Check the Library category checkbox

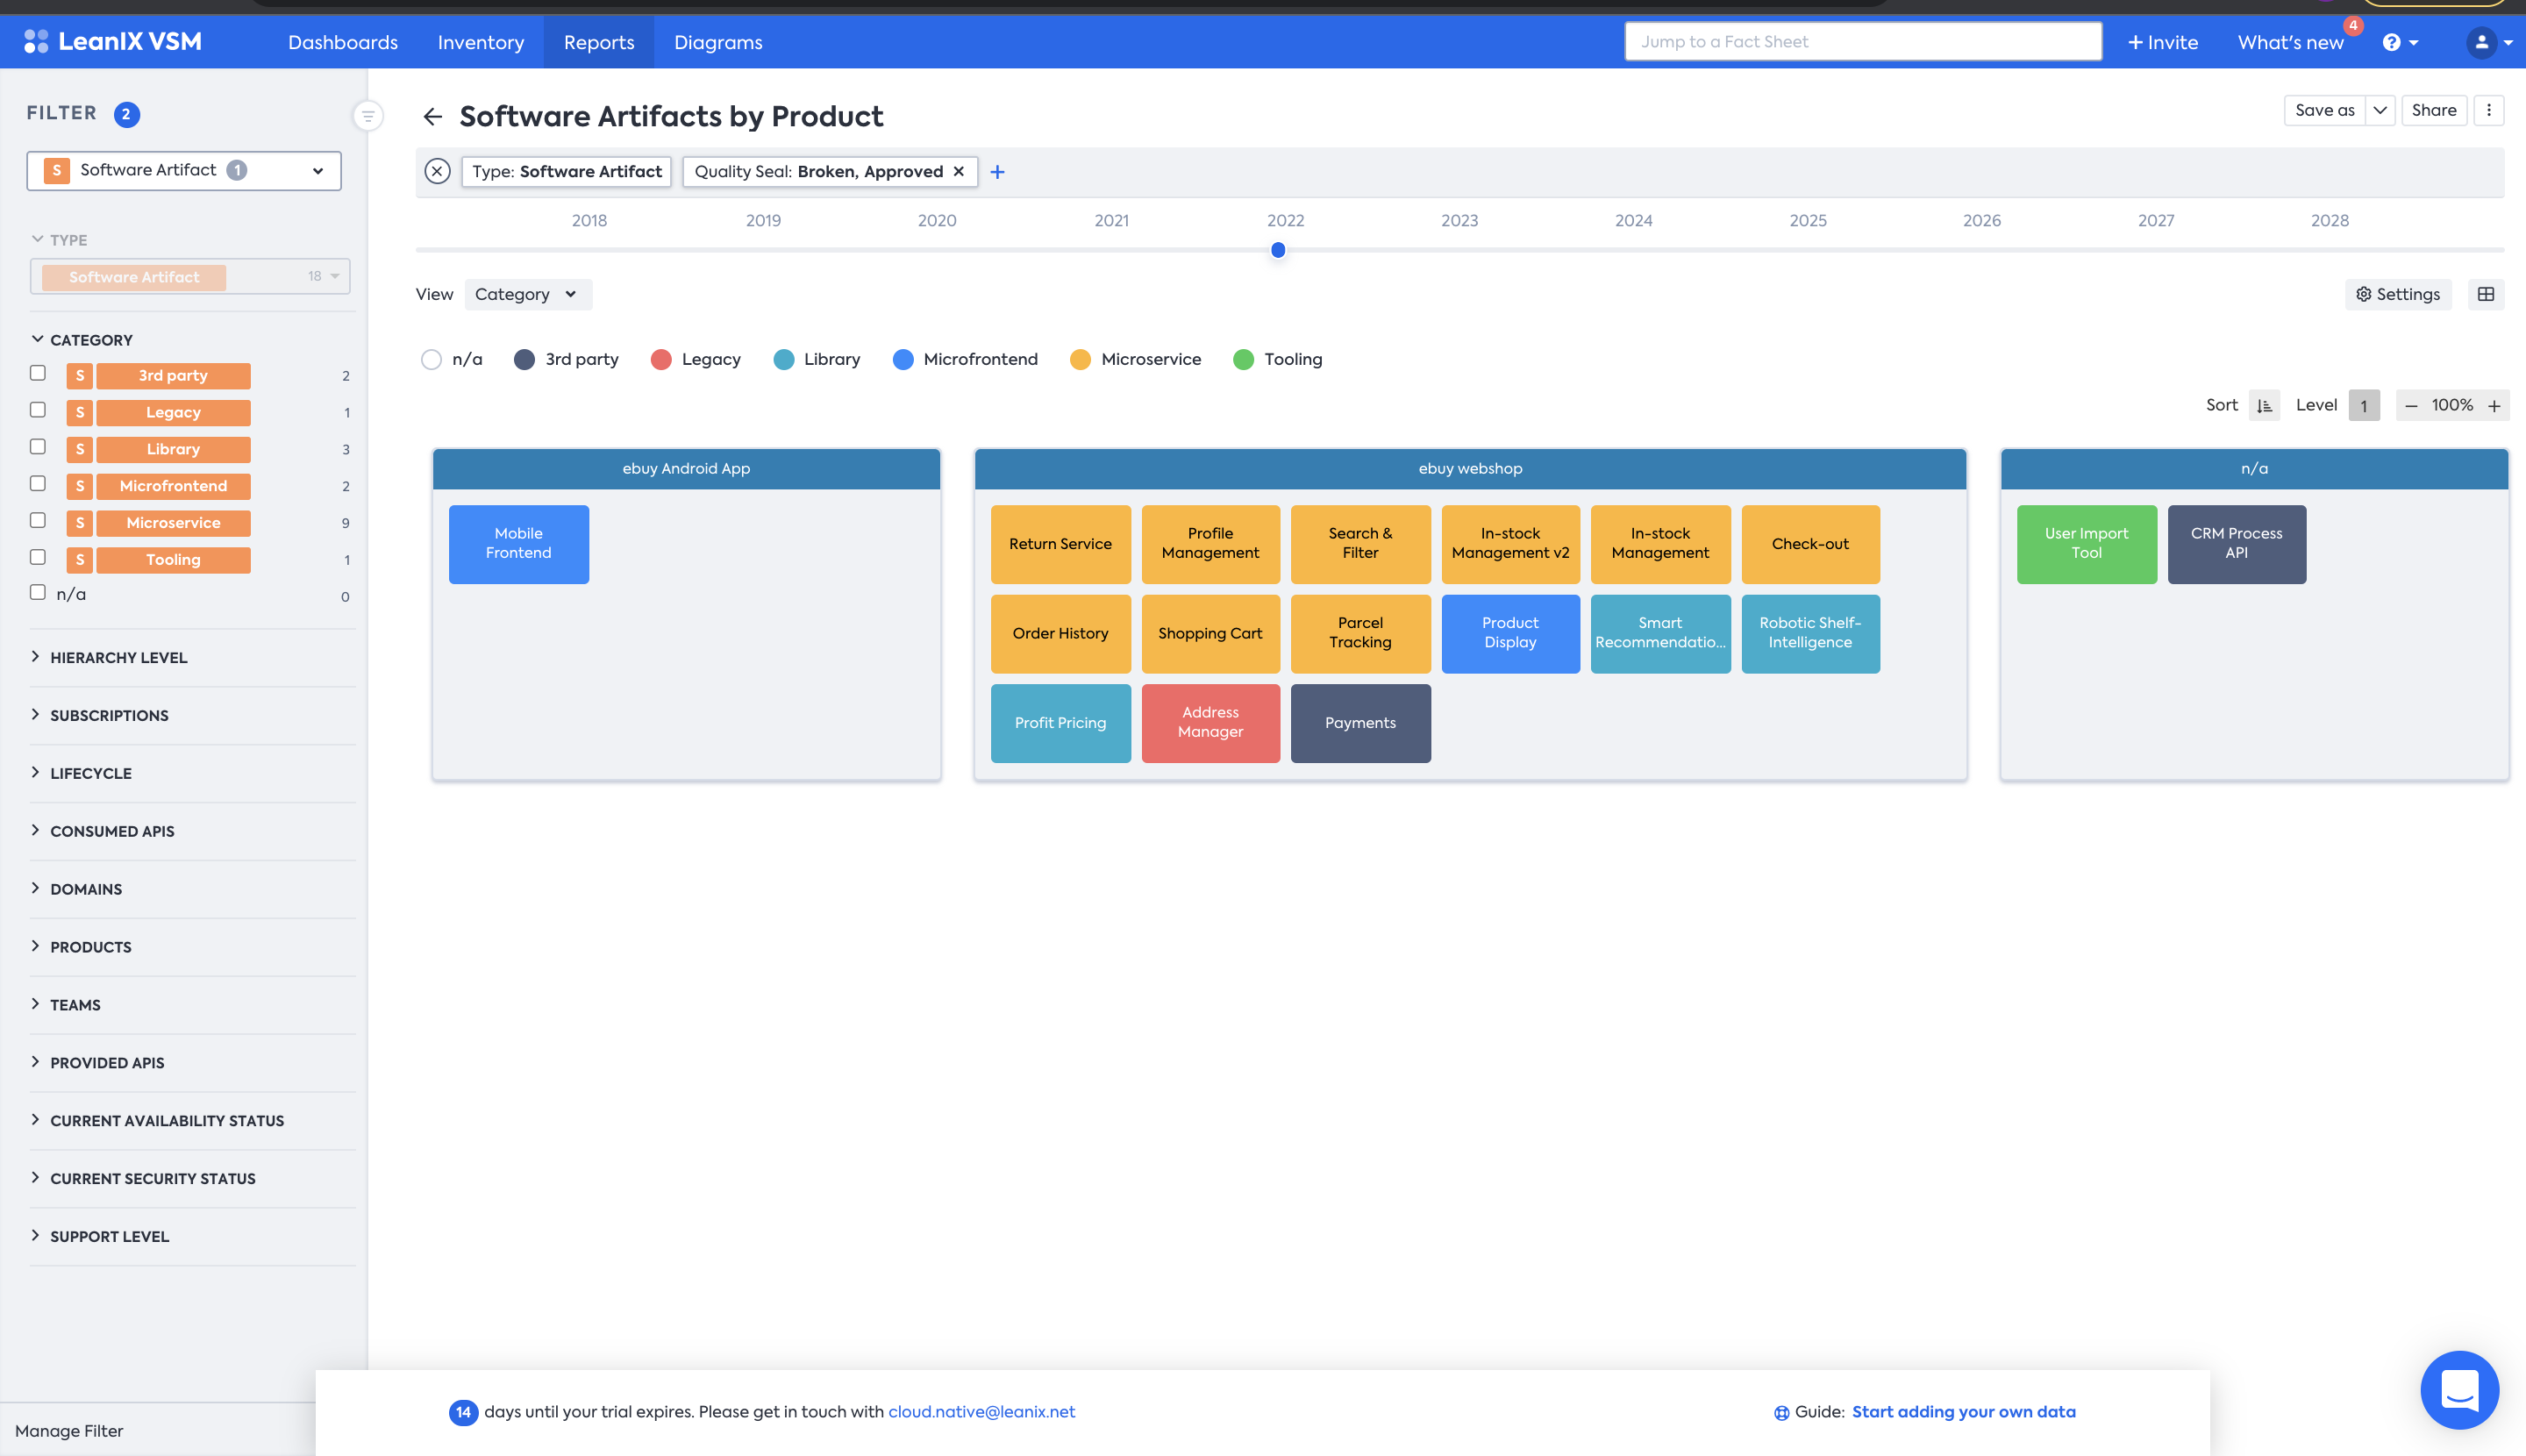[x=38, y=447]
